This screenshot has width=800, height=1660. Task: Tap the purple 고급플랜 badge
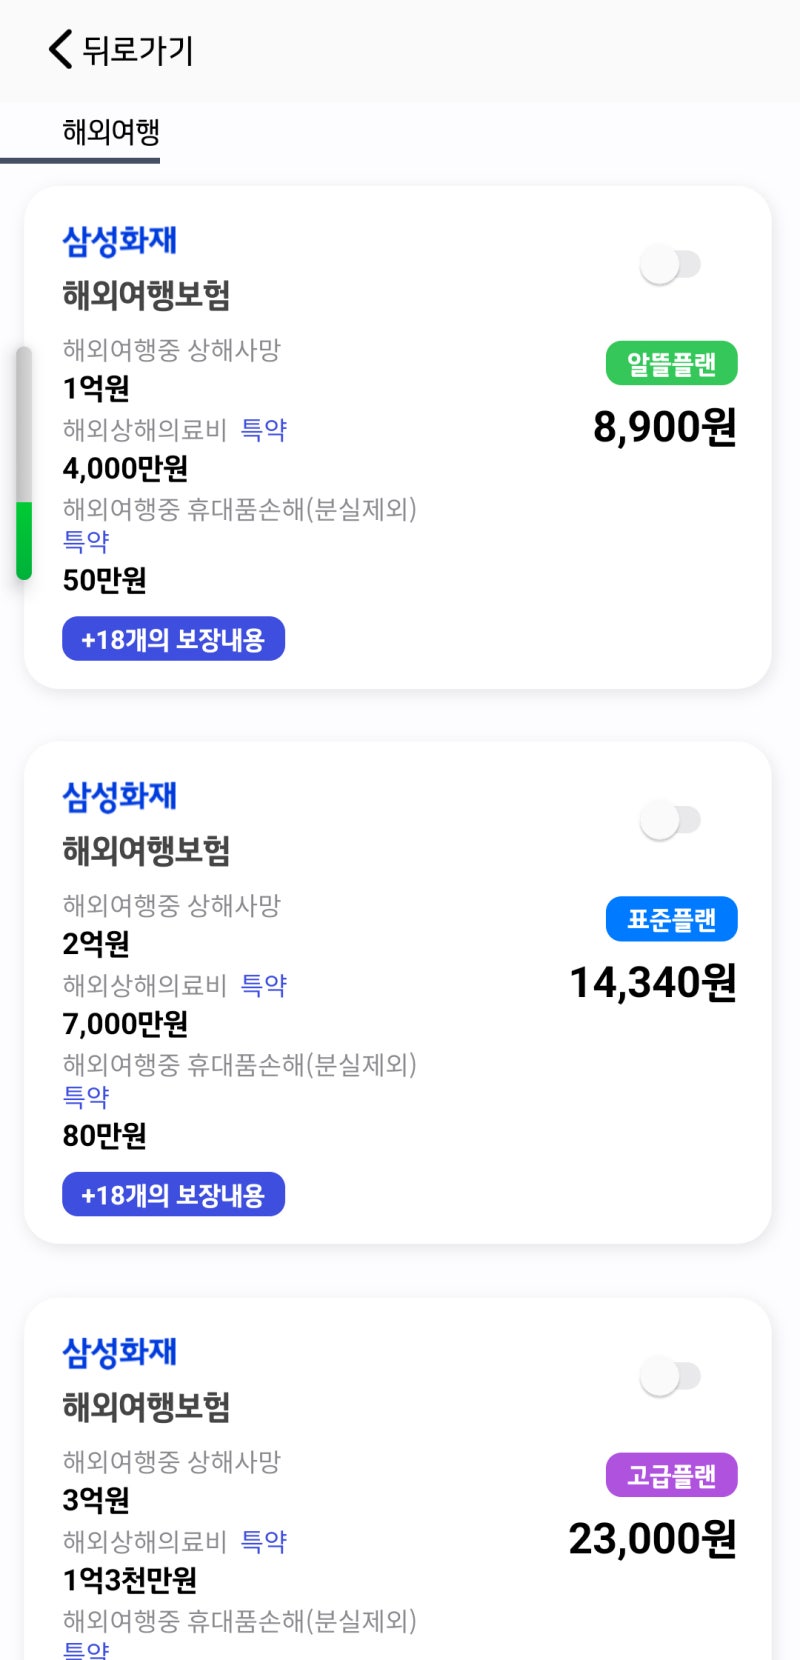[671, 1475]
